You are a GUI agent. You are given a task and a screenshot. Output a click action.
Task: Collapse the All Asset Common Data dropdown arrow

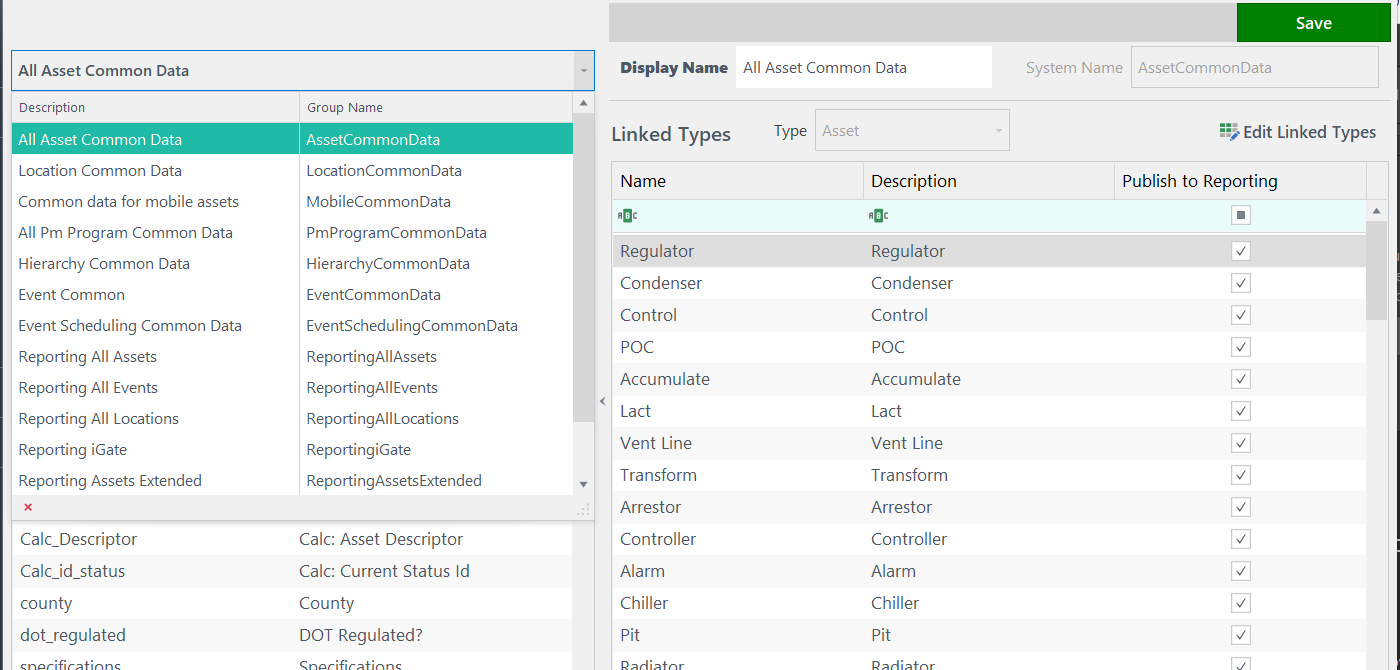(583, 71)
